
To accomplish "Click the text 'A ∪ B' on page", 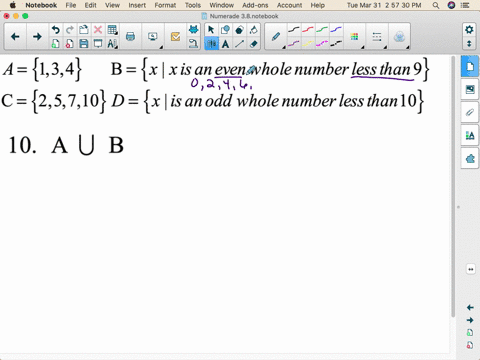I will pos(87,145).
